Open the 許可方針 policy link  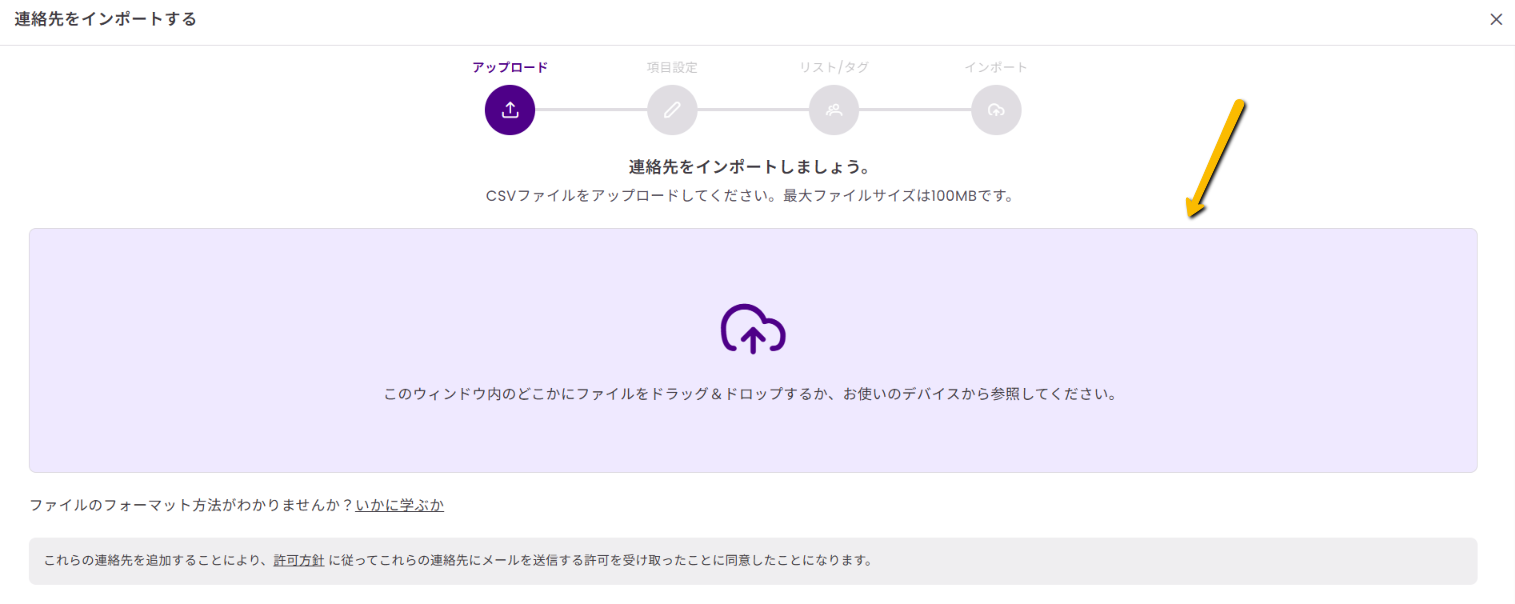pyautogui.click(x=299, y=561)
